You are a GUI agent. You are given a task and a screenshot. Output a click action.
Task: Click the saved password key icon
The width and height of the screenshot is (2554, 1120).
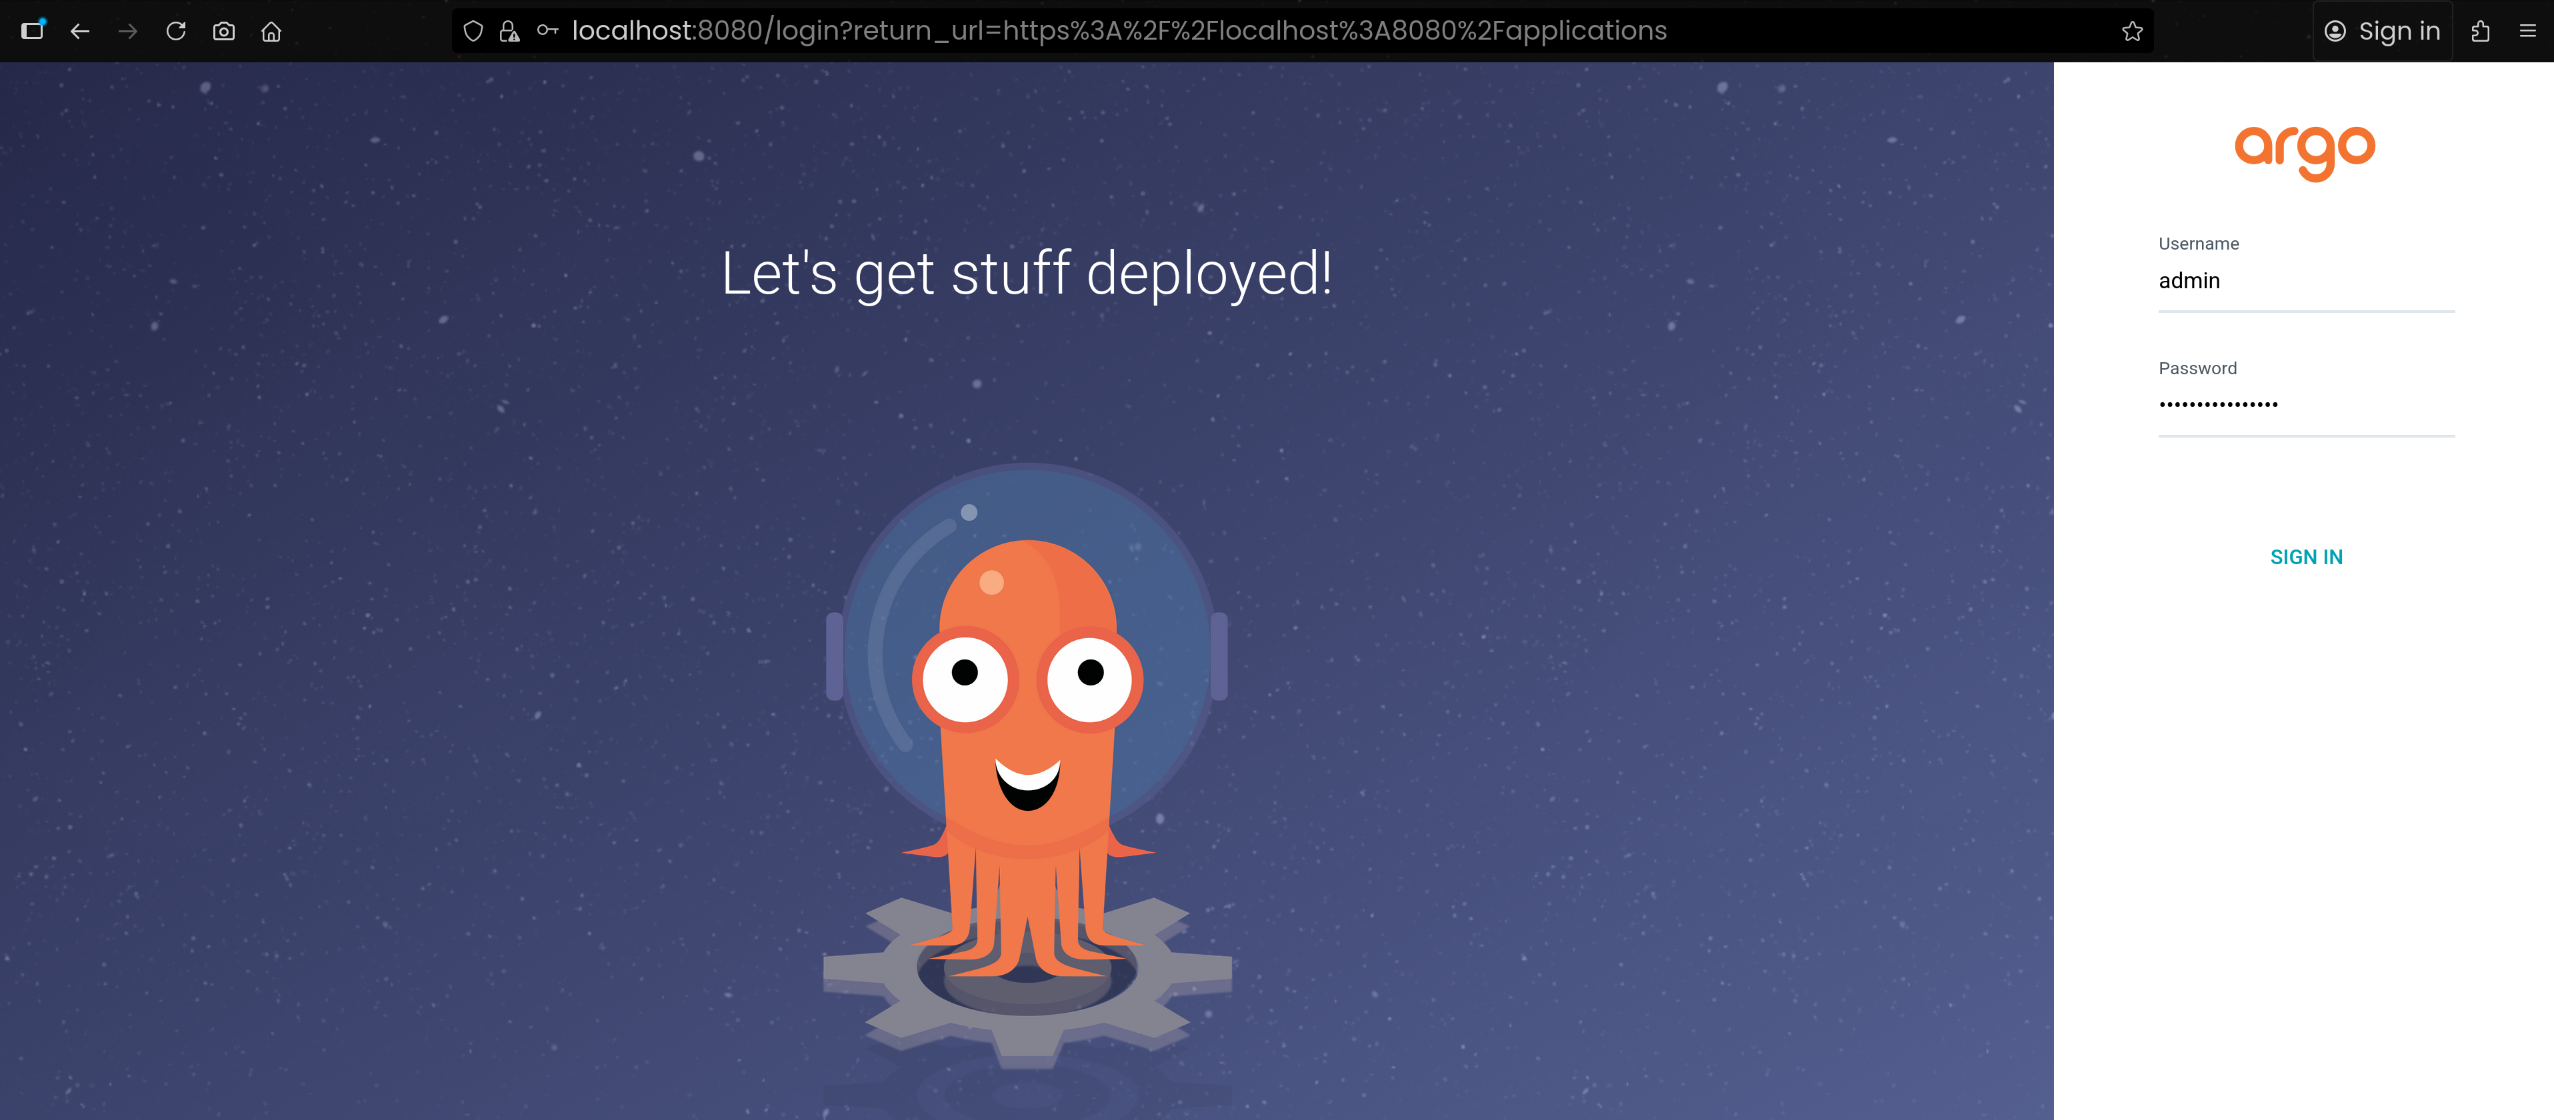click(x=547, y=31)
